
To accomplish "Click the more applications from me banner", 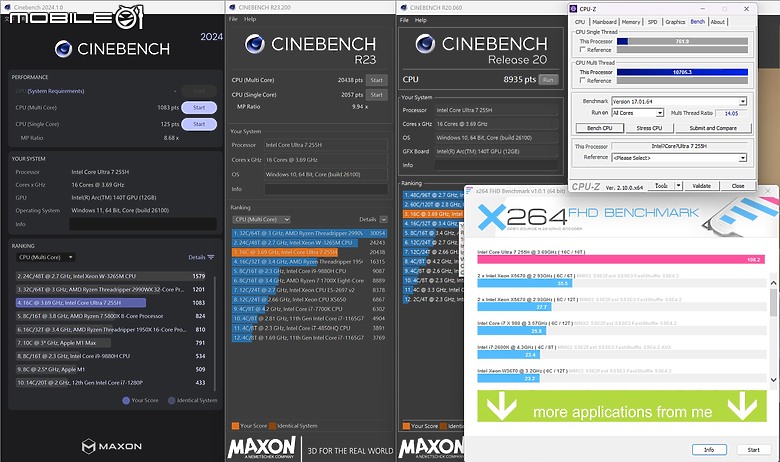I will pyautogui.click(x=622, y=406).
